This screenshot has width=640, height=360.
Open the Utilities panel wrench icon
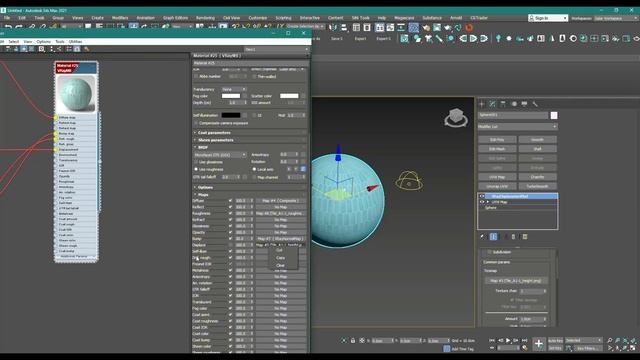coord(535,104)
